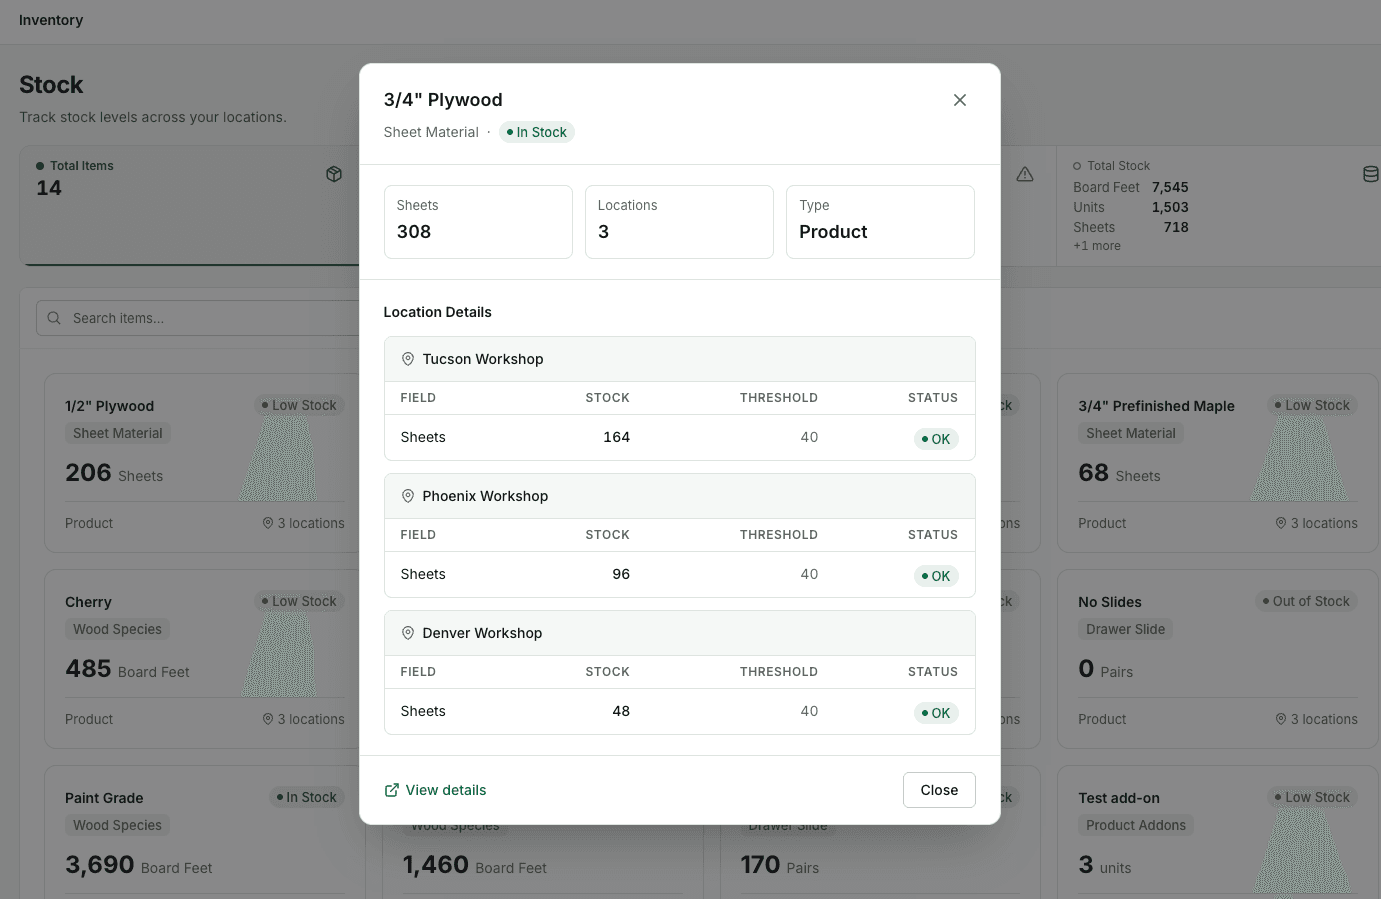Open the No Slides item card
The image size is (1381, 899).
(x=1217, y=659)
